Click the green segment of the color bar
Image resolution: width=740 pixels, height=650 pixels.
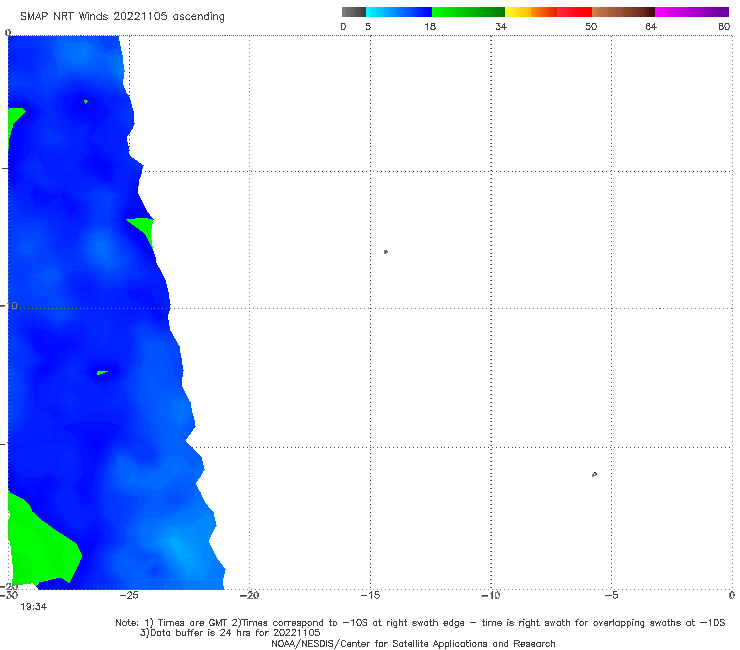click(468, 12)
